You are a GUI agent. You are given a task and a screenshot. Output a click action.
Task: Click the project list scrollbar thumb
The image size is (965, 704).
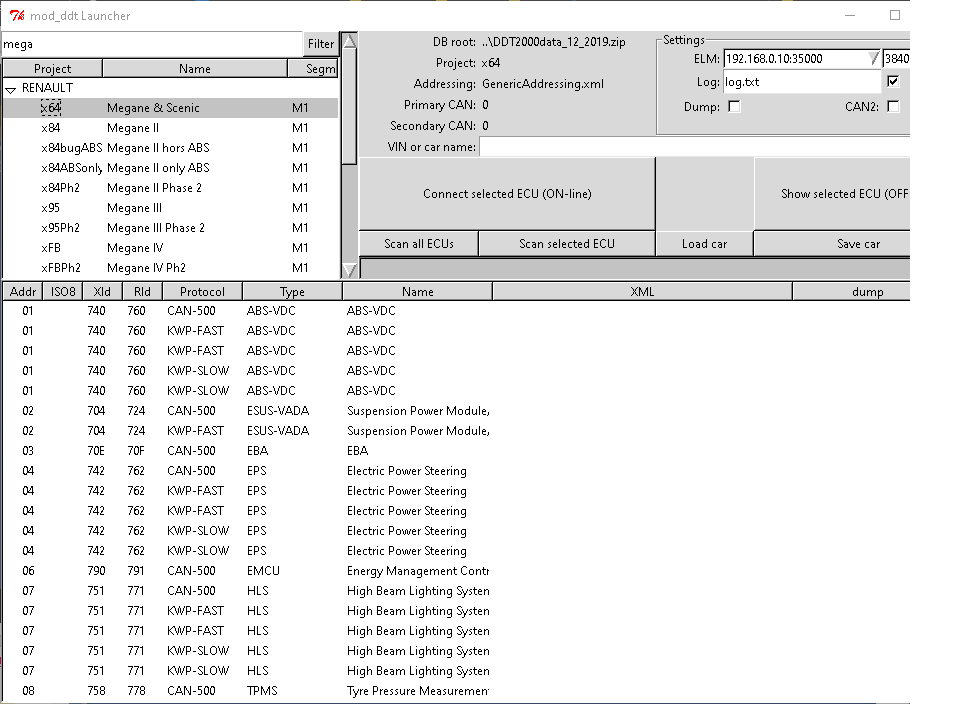pos(350,106)
